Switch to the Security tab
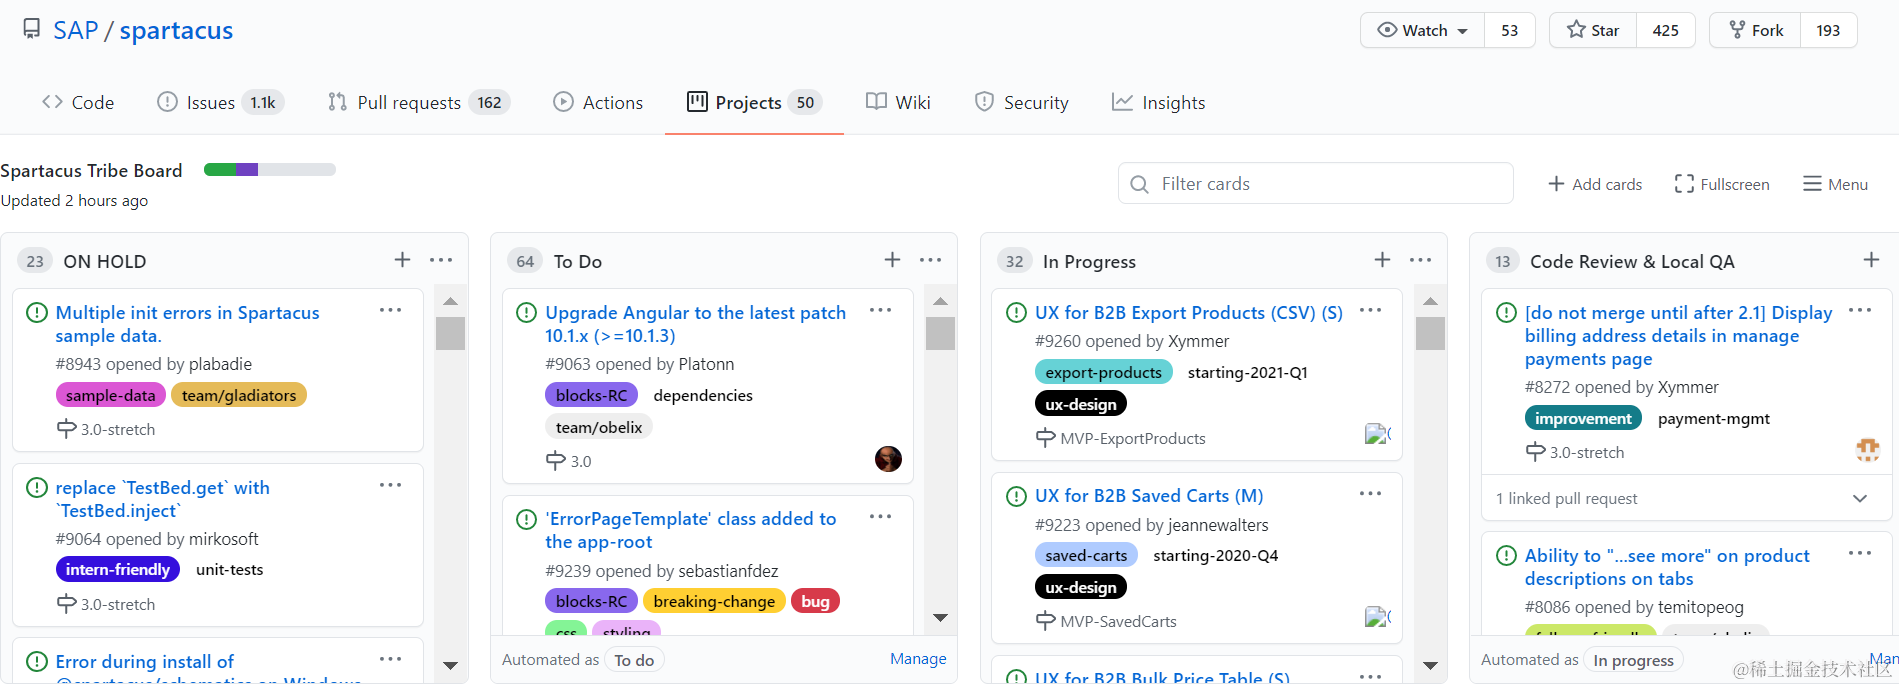 pyautogui.click(x=1021, y=102)
